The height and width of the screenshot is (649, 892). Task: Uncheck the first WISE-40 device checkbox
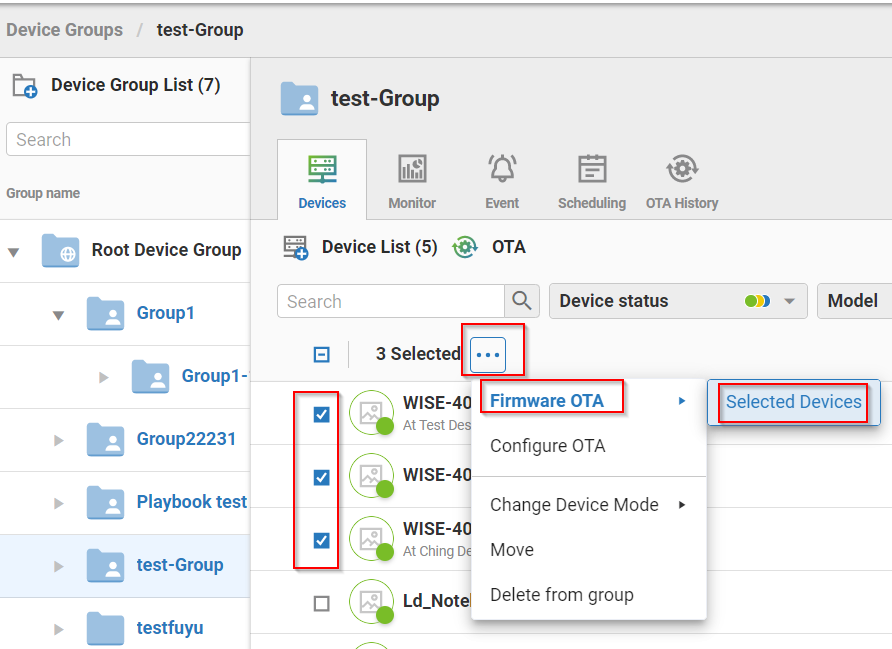click(321, 414)
